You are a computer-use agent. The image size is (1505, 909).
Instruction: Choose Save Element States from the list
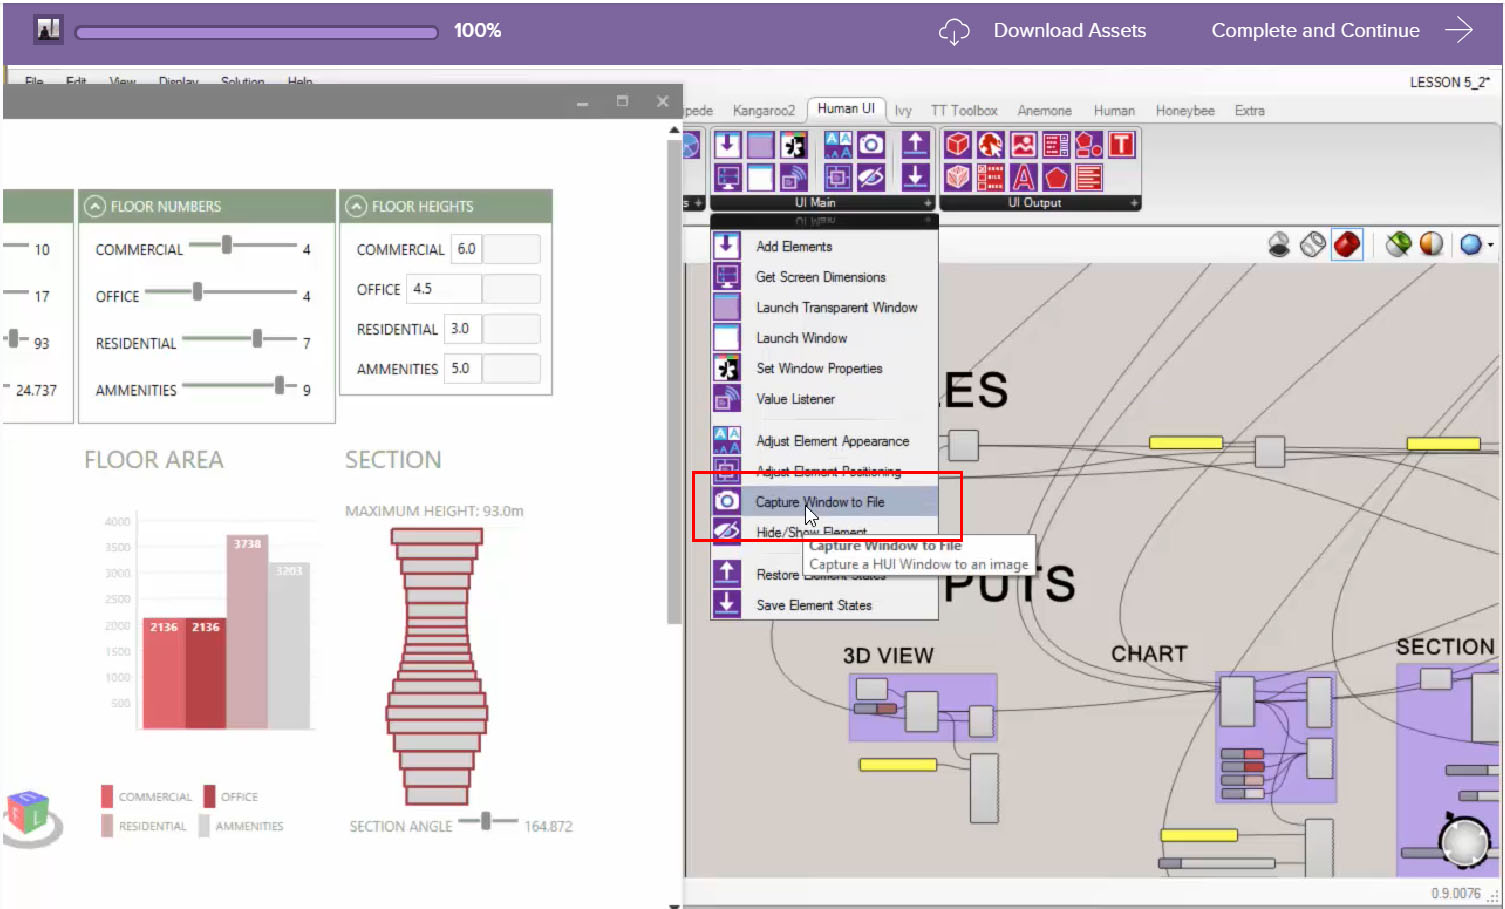click(825, 605)
